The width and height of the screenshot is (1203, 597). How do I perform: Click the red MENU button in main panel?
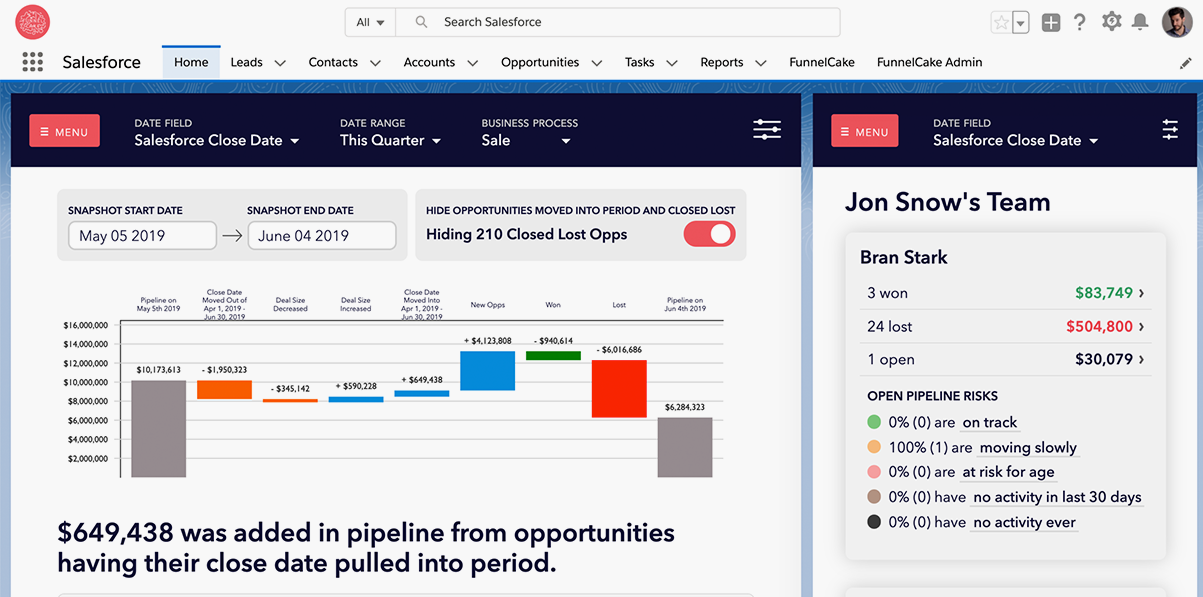pyautogui.click(x=64, y=131)
